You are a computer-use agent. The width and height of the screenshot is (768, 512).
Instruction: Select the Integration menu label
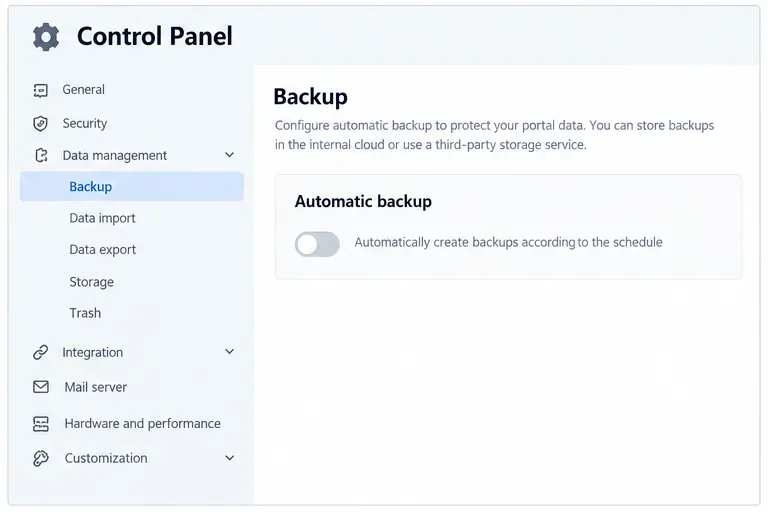[x=93, y=352]
